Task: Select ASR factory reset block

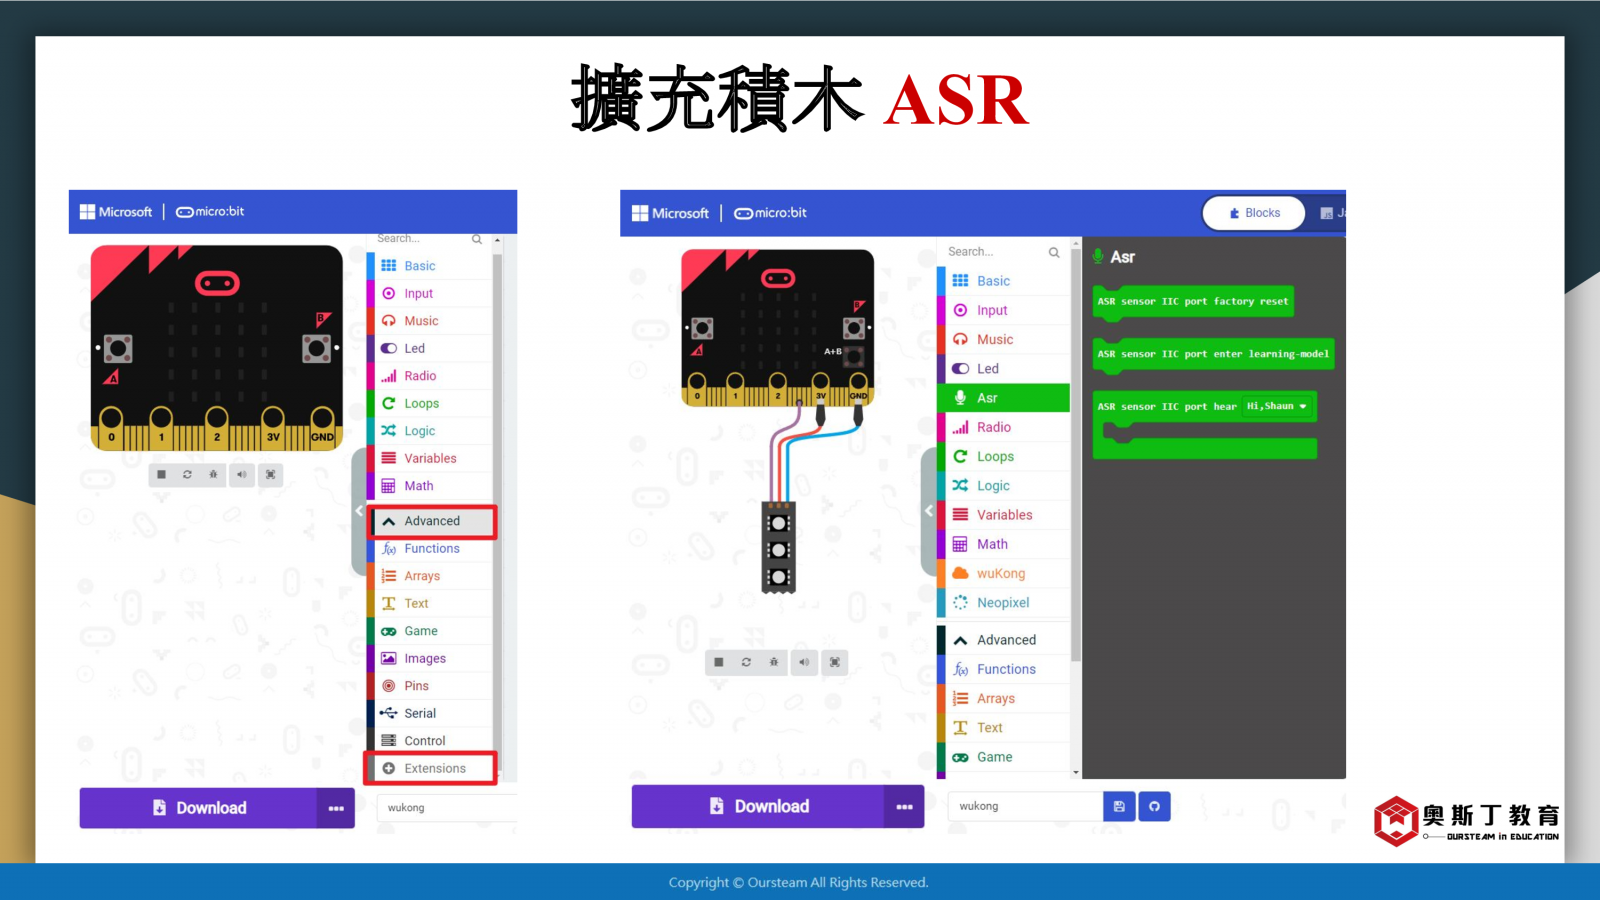Action: pyautogui.click(x=1193, y=302)
